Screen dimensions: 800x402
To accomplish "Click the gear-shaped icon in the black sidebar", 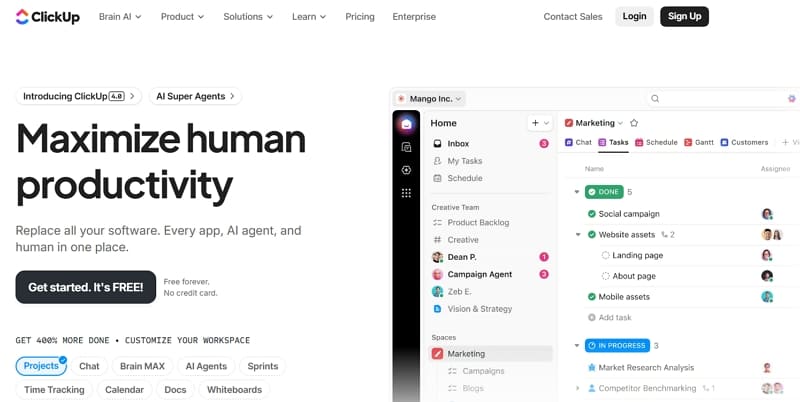I will pos(406,170).
